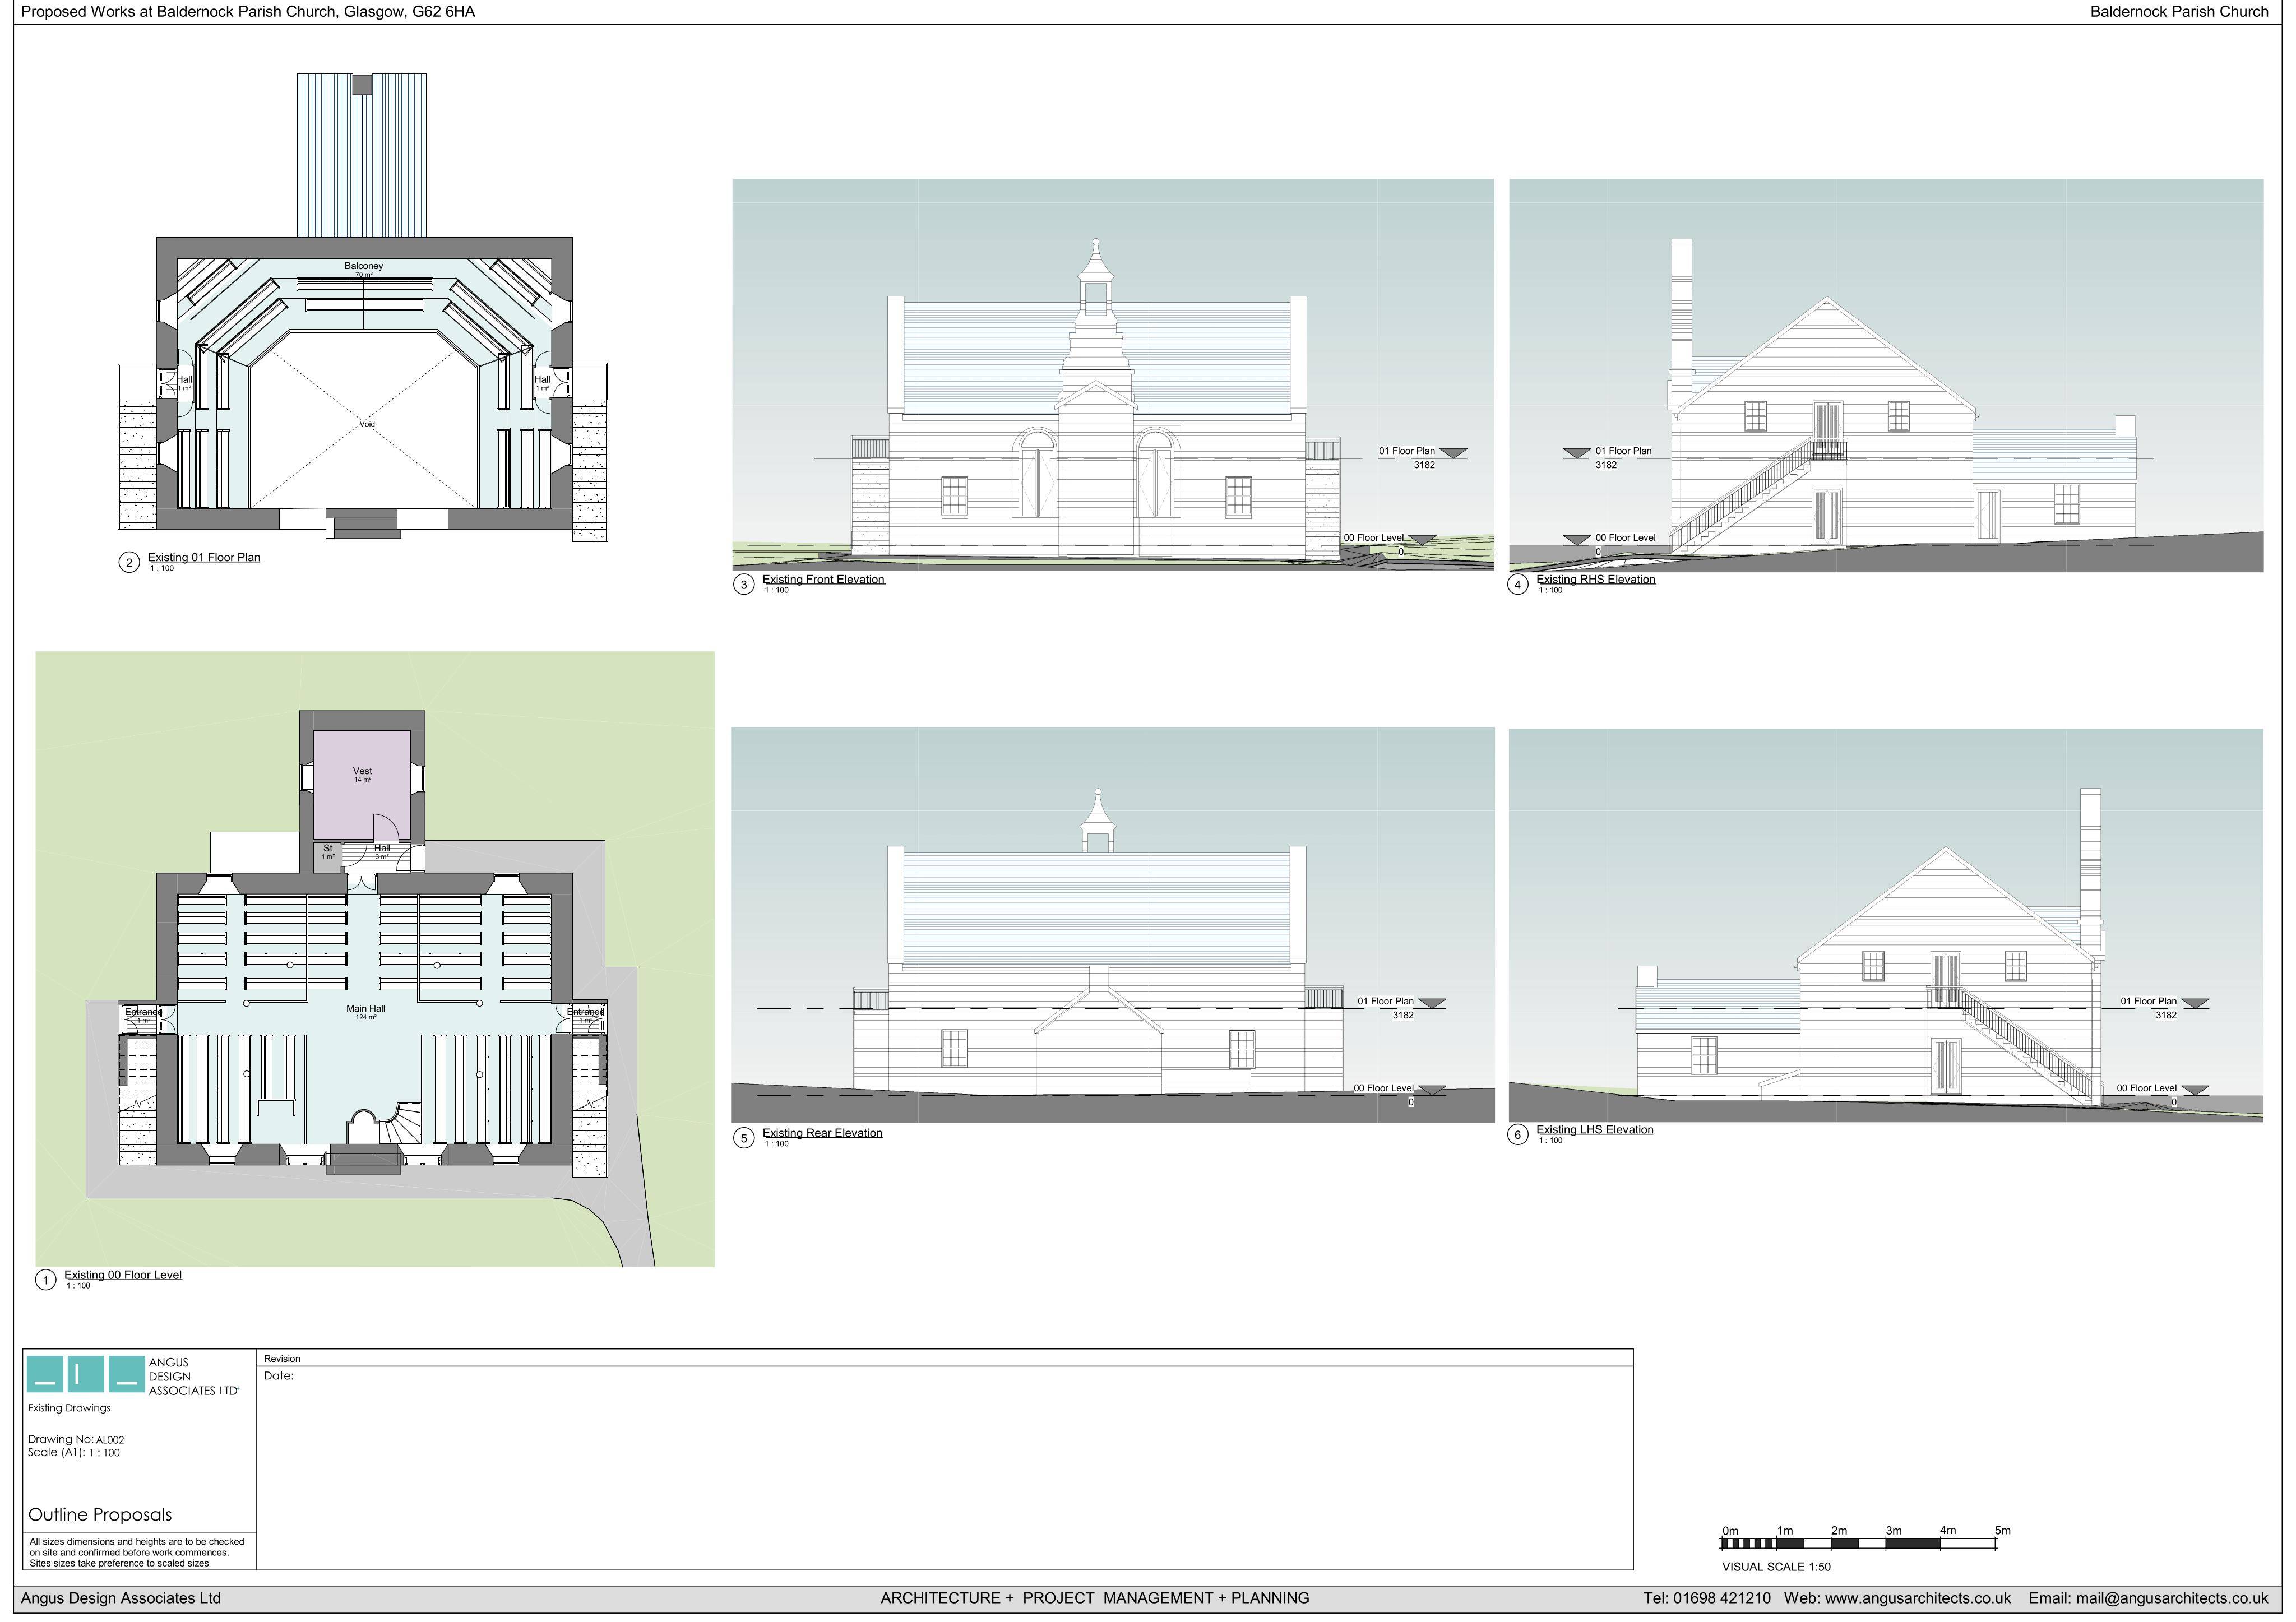Click the view number 6 circle marker
This screenshot has width=2296, height=1622.
click(x=1518, y=1135)
